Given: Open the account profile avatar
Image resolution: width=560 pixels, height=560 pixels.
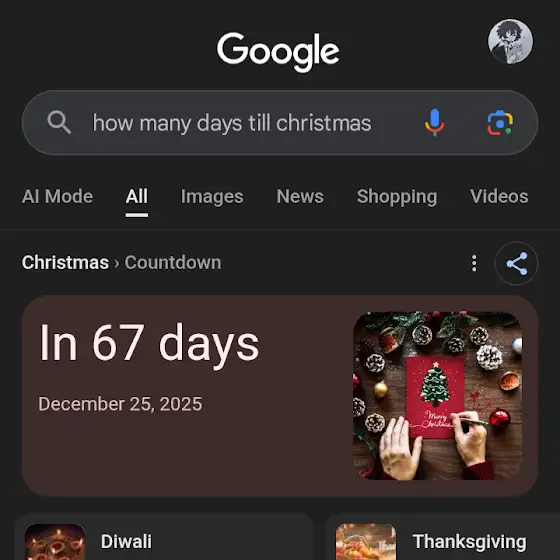Looking at the screenshot, I should pos(510,41).
